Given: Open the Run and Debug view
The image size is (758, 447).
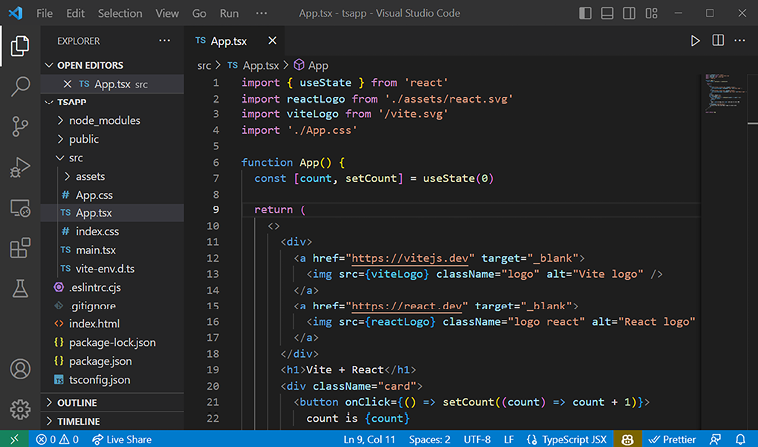Looking at the screenshot, I should [20, 167].
